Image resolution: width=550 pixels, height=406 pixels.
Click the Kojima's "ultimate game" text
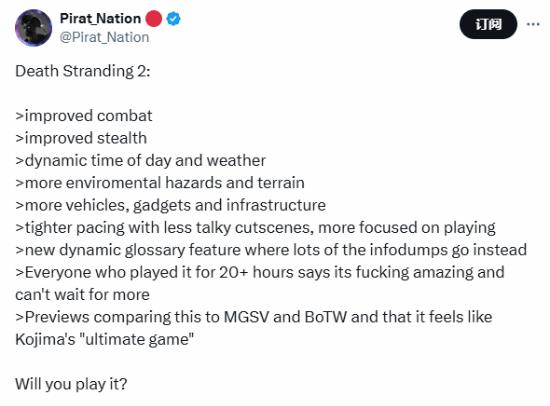pyautogui.click(x=105, y=339)
